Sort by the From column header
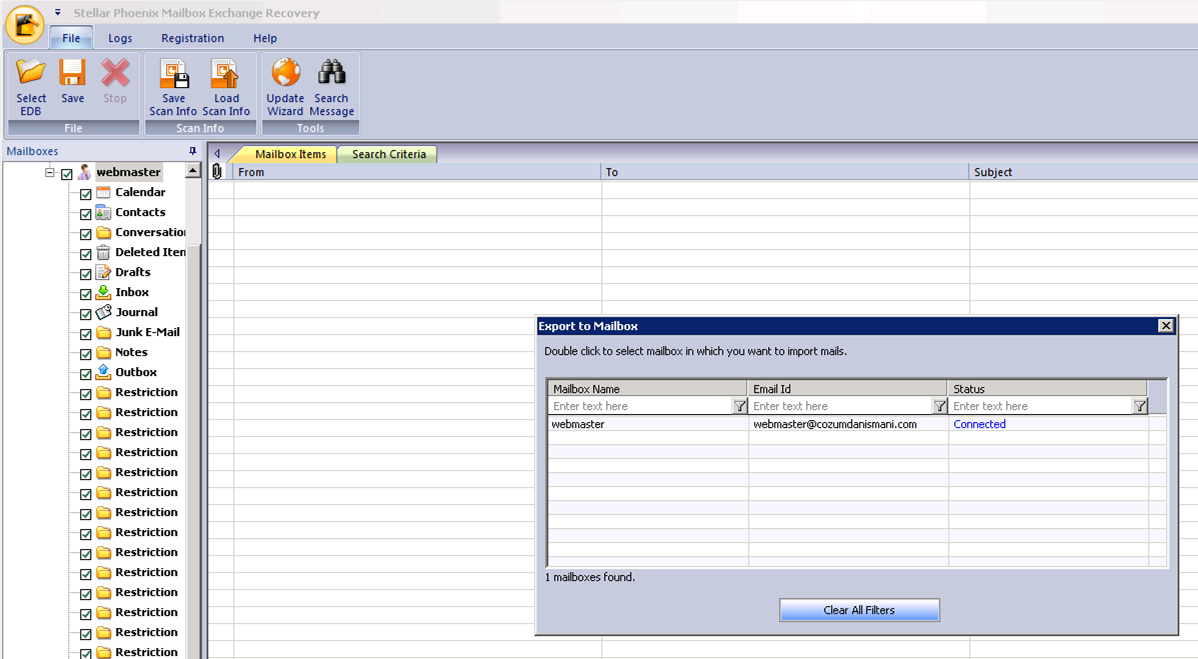The image size is (1198, 659). pyautogui.click(x=417, y=172)
